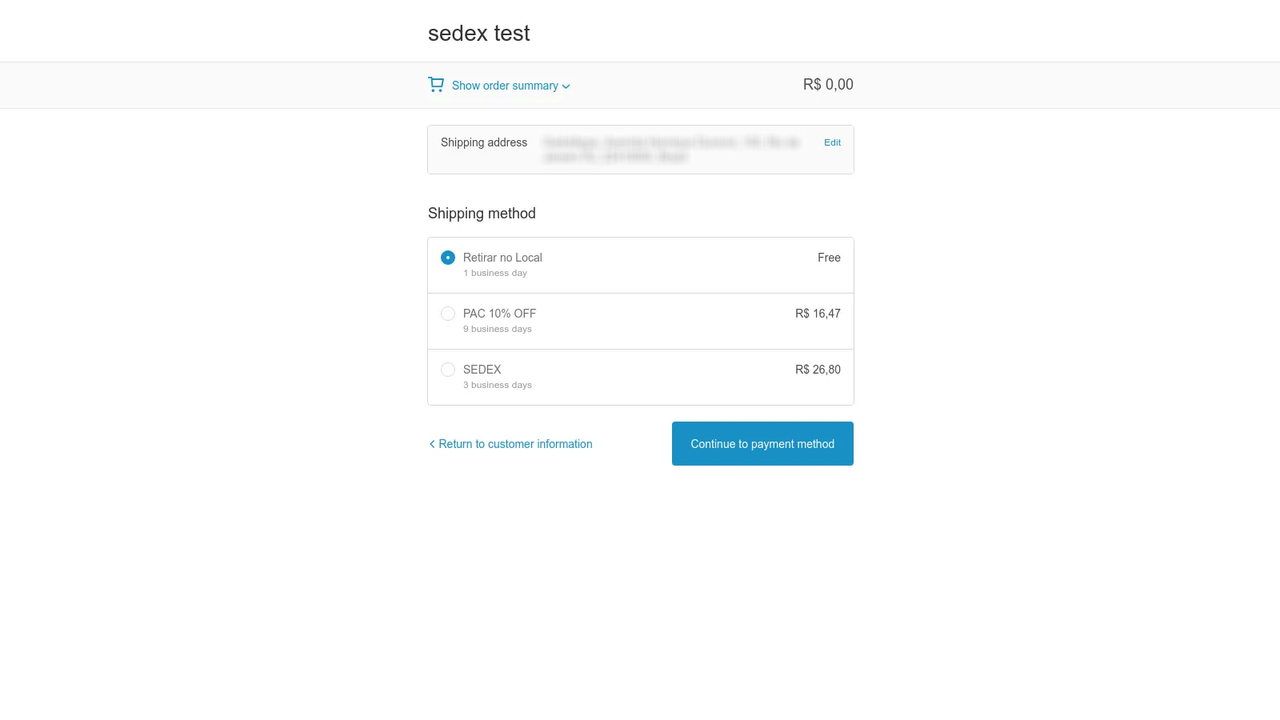Click the Retirar no Local label
1280x720 pixels.
(502, 258)
